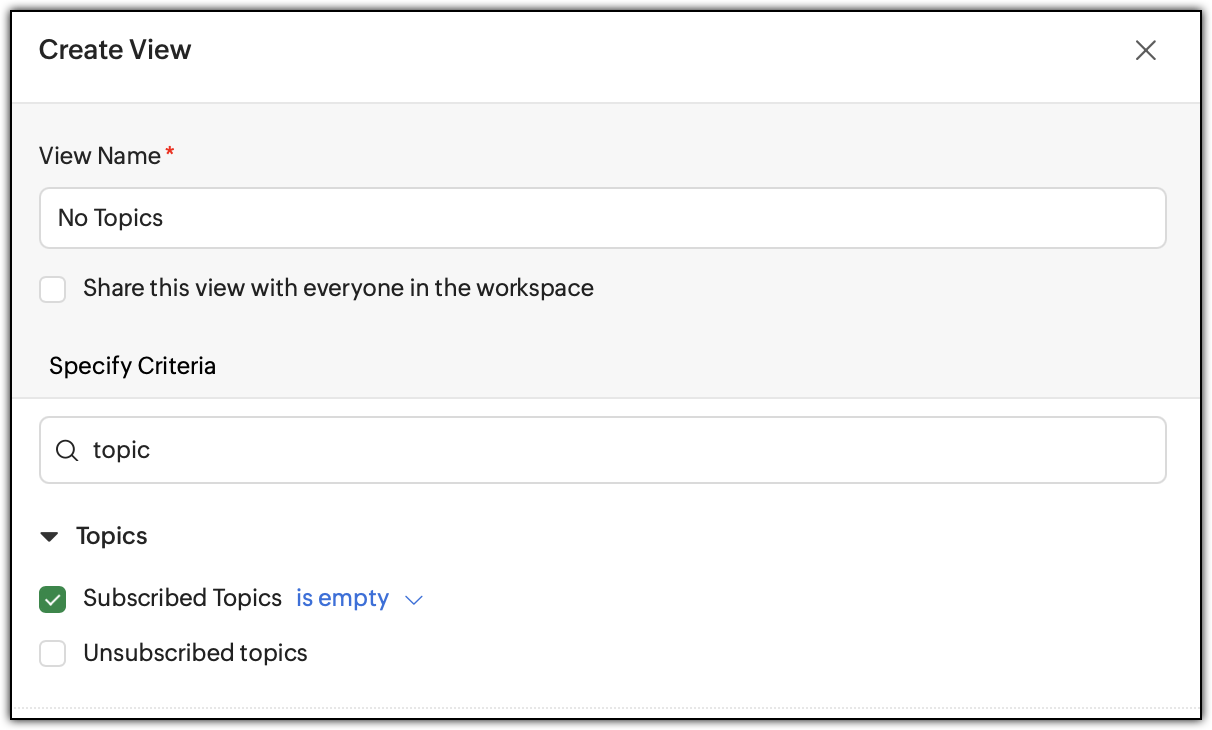Image resolution: width=1212 pixels, height=730 pixels.
Task: Focus the View Name field containing 'No Topics'
Action: (x=603, y=218)
